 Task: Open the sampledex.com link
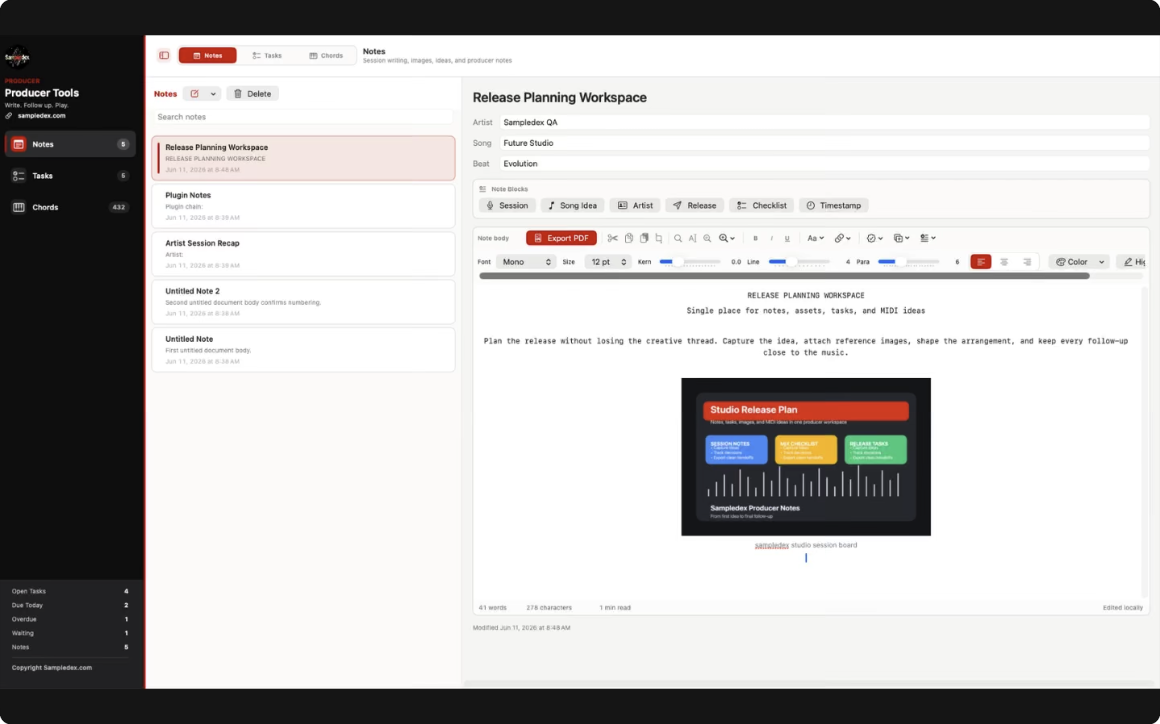(41, 115)
